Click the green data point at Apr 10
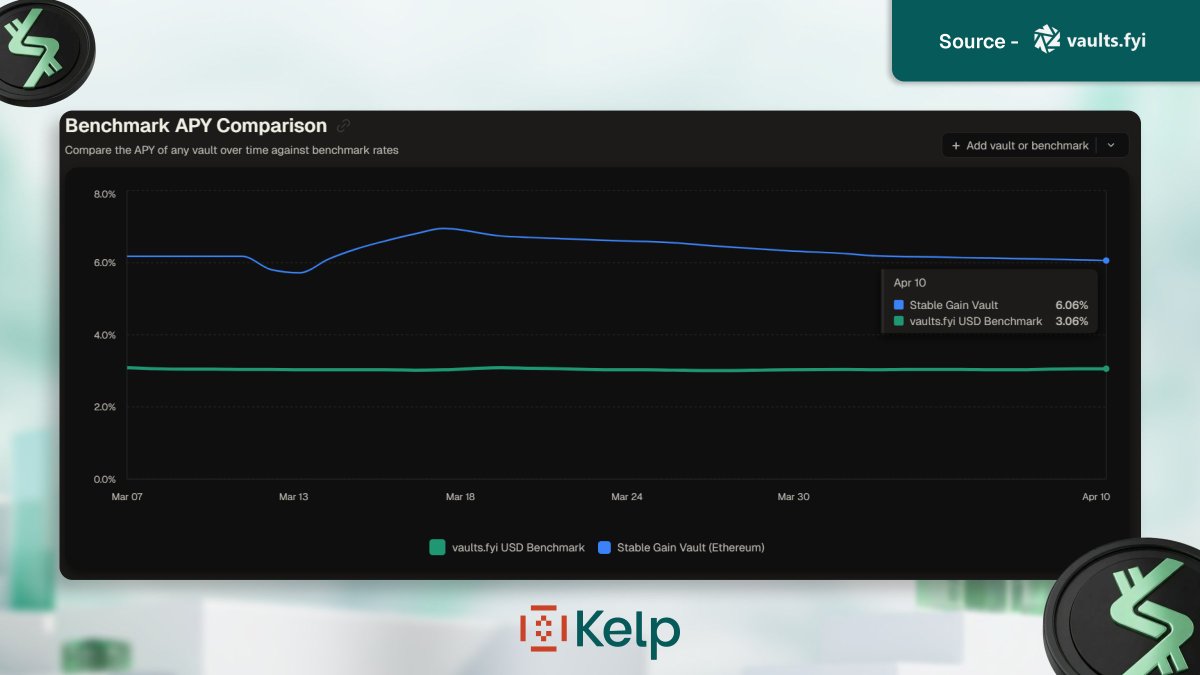 point(1106,369)
